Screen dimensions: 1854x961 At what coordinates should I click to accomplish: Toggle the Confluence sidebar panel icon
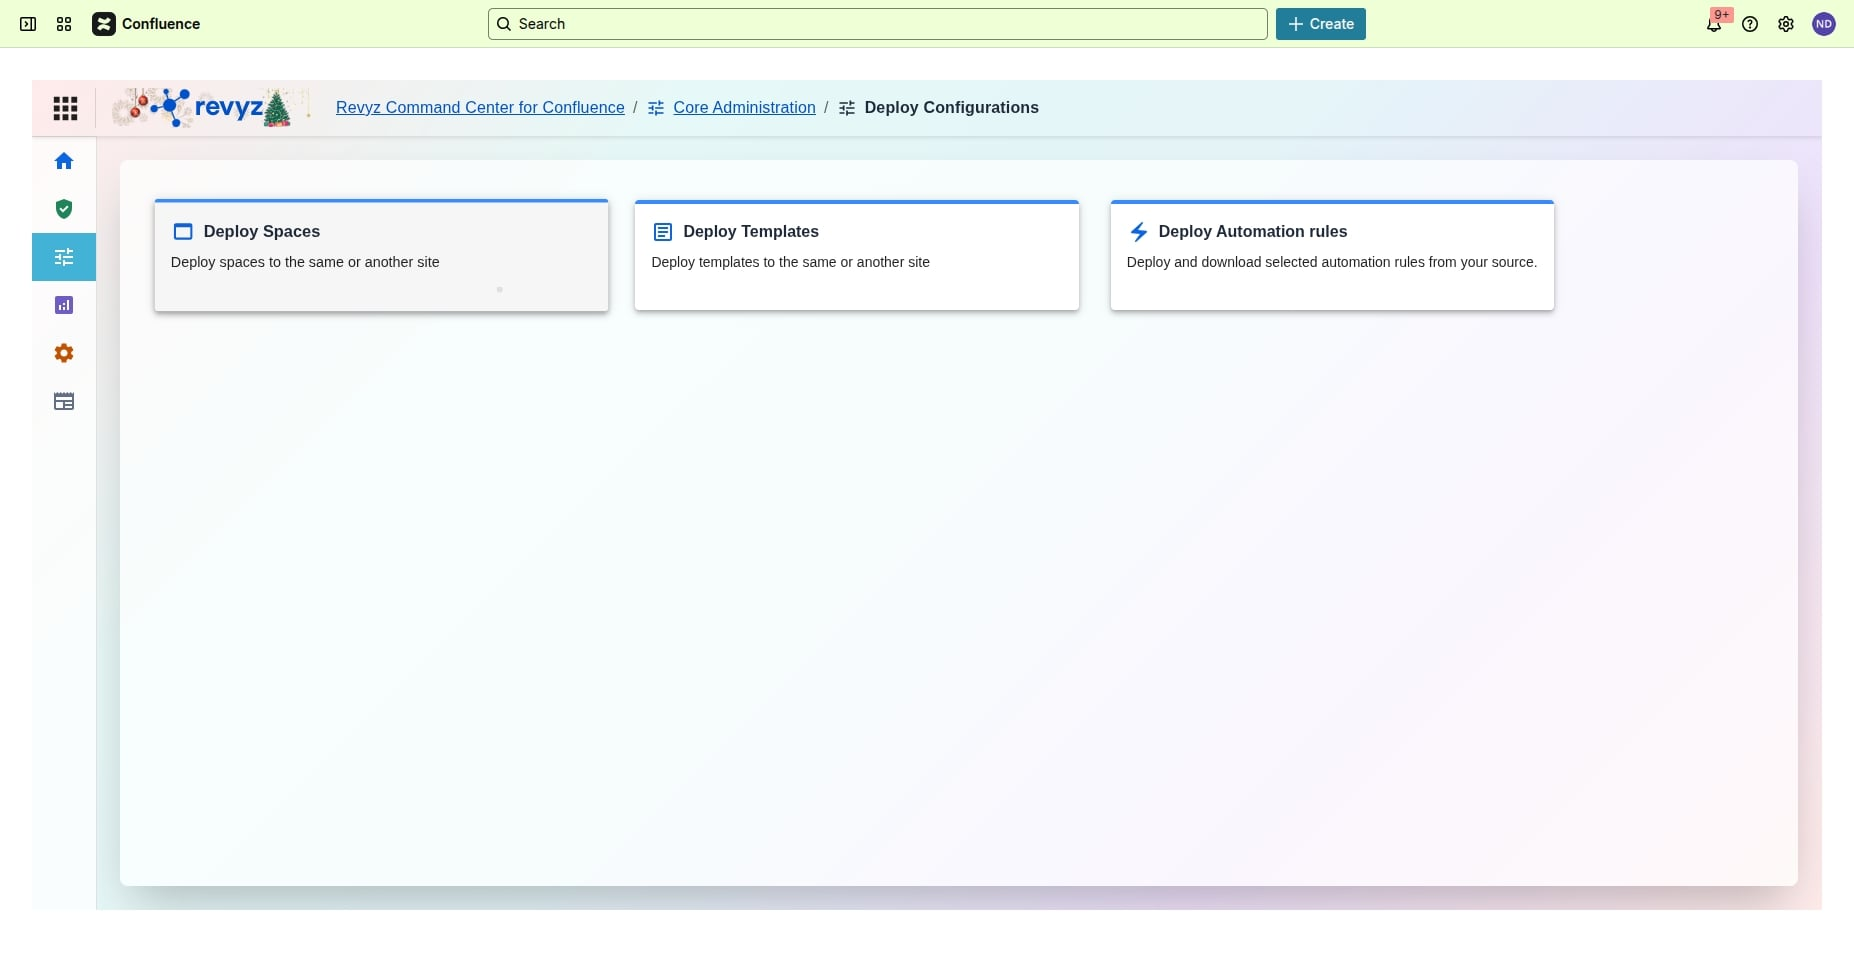click(28, 24)
